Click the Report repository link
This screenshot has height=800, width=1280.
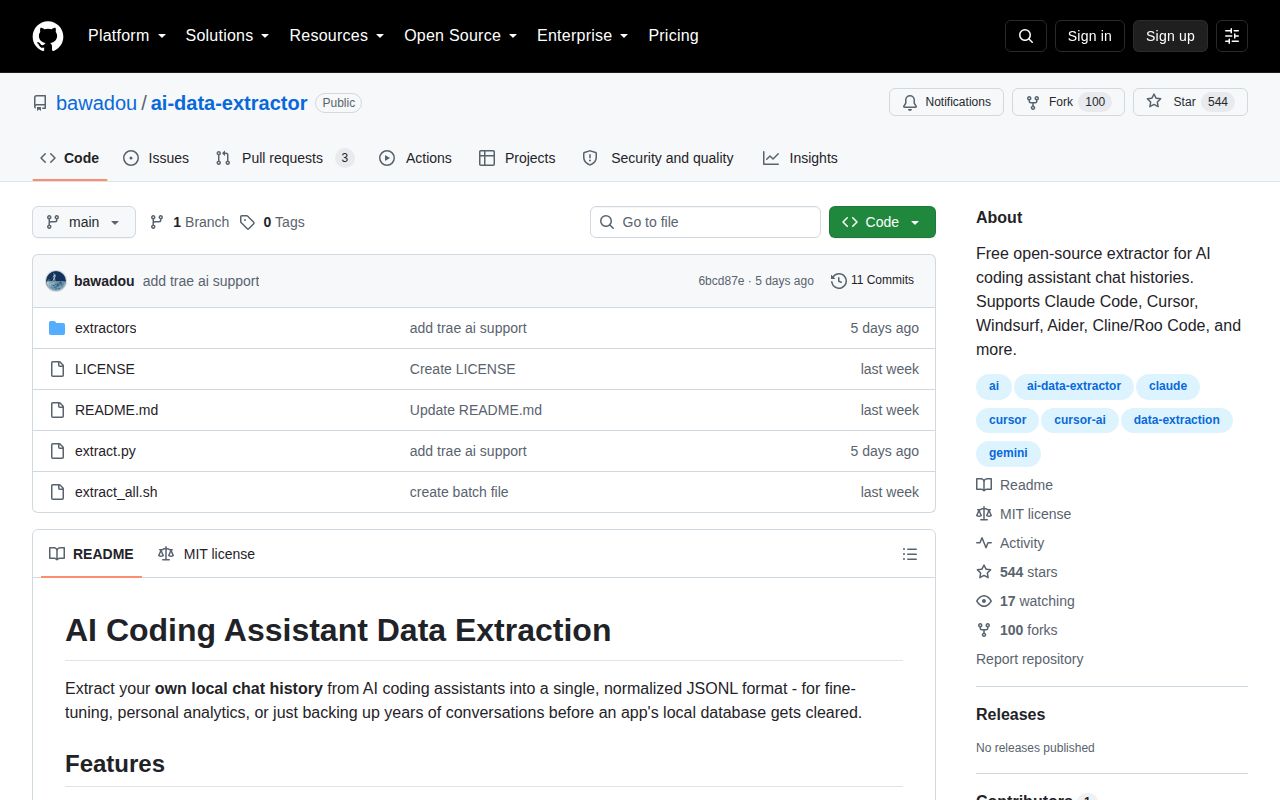click(1029, 659)
